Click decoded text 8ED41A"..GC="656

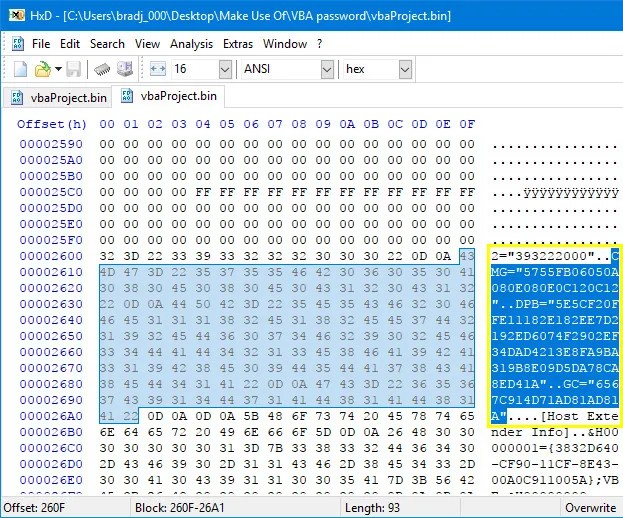coord(555,384)
